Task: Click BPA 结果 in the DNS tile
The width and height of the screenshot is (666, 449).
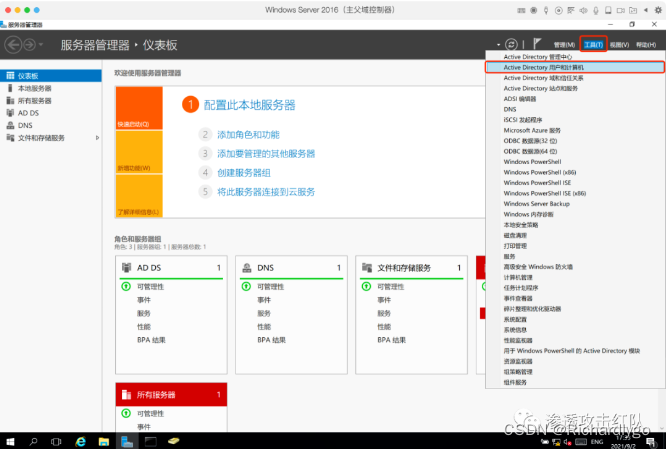Action: tap(271, 340)
